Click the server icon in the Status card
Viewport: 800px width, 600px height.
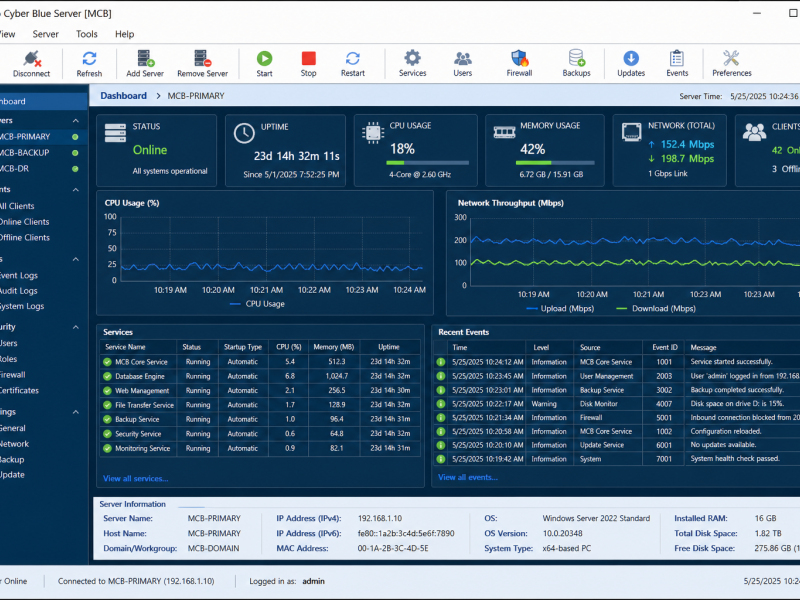(115, 133)
